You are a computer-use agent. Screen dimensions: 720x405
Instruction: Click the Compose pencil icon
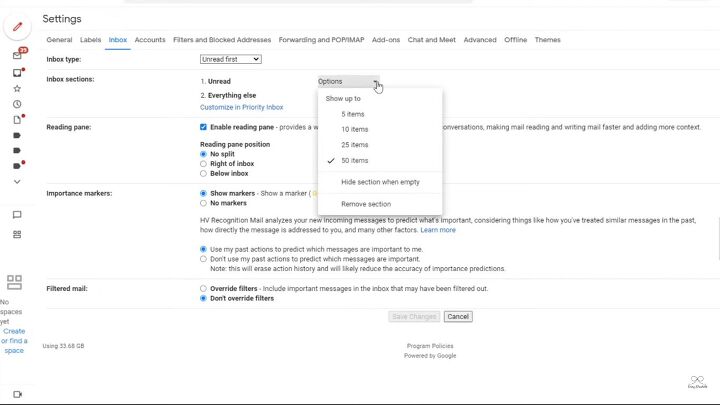17,27
